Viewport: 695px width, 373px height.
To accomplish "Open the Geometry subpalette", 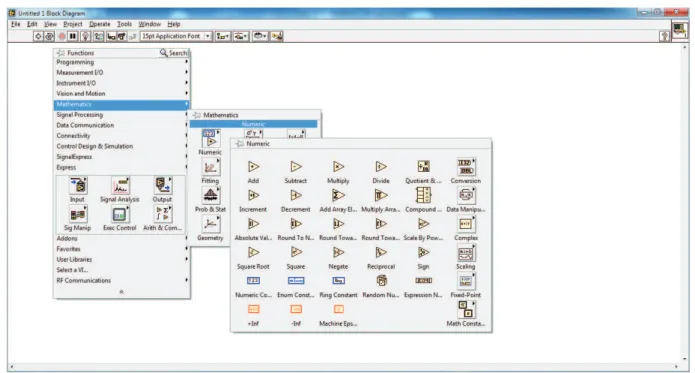I will click(x=210, y=224).
